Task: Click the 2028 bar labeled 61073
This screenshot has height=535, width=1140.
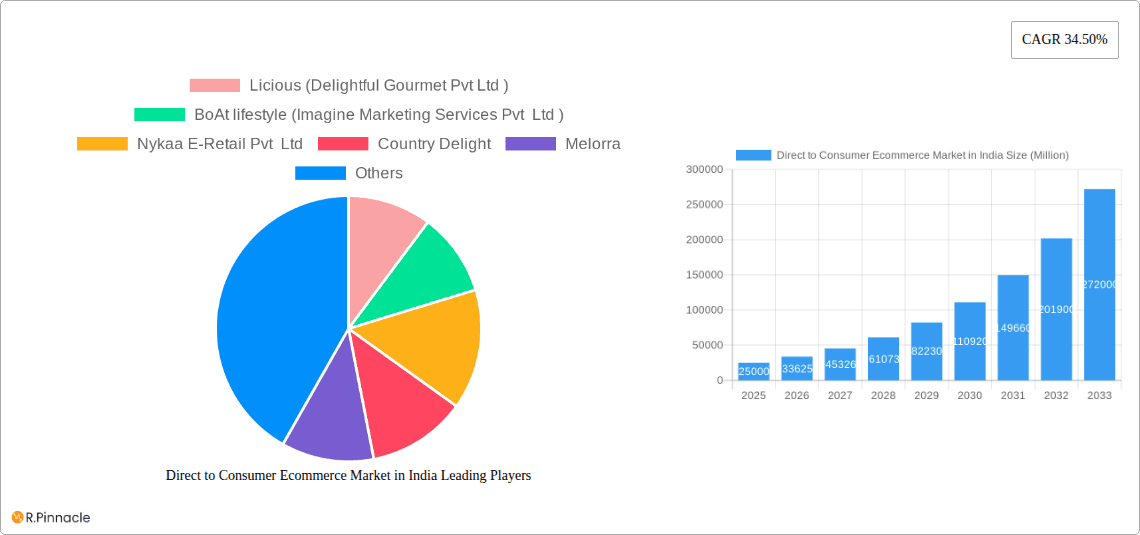Action: (883, 359)
